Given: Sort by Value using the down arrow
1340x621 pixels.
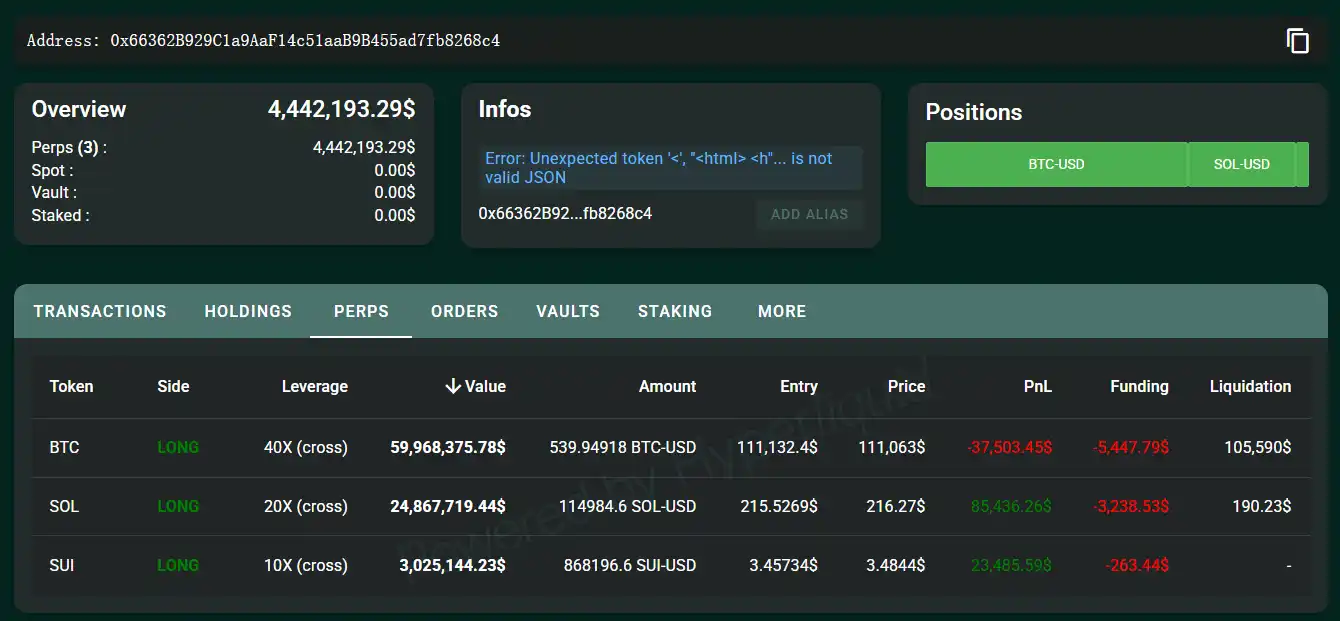Looking at the screenshot, I should pos(453,386).
